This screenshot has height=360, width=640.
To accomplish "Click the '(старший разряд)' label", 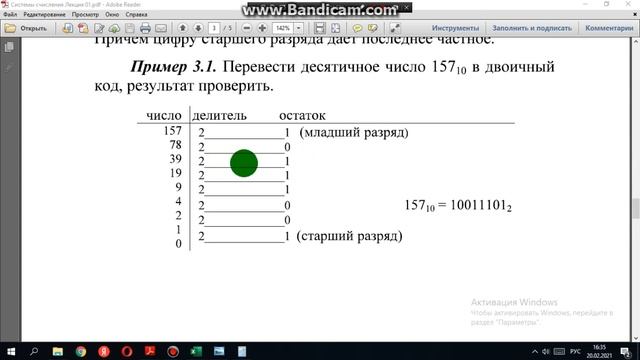I will pyautogui.click(x=349, y=236).
